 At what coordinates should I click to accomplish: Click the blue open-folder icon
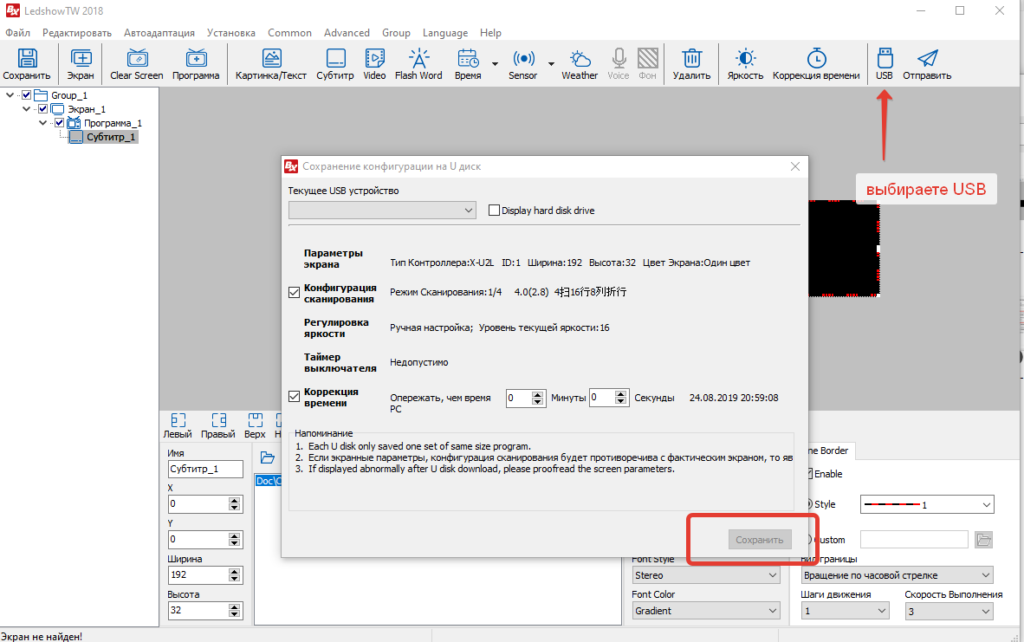point(267,457)
